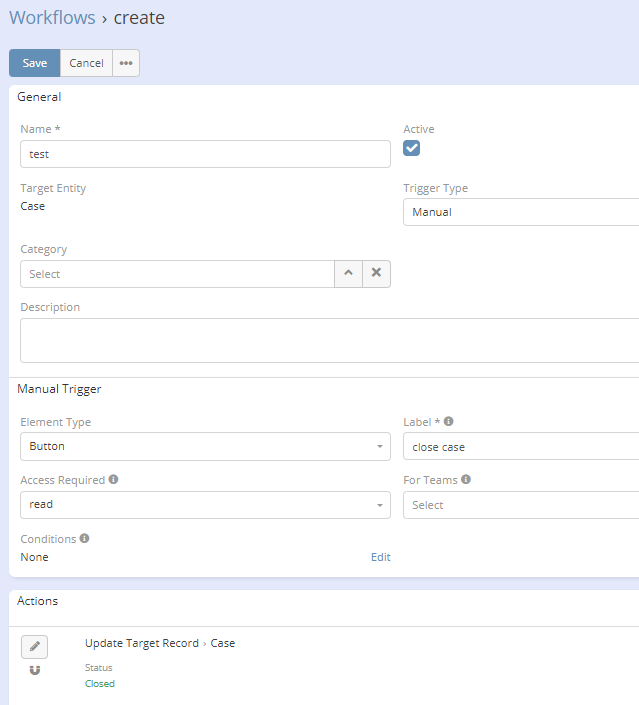Click into the Name input field
The height and width of the screenshot is (705, 639).
point(205,154)
